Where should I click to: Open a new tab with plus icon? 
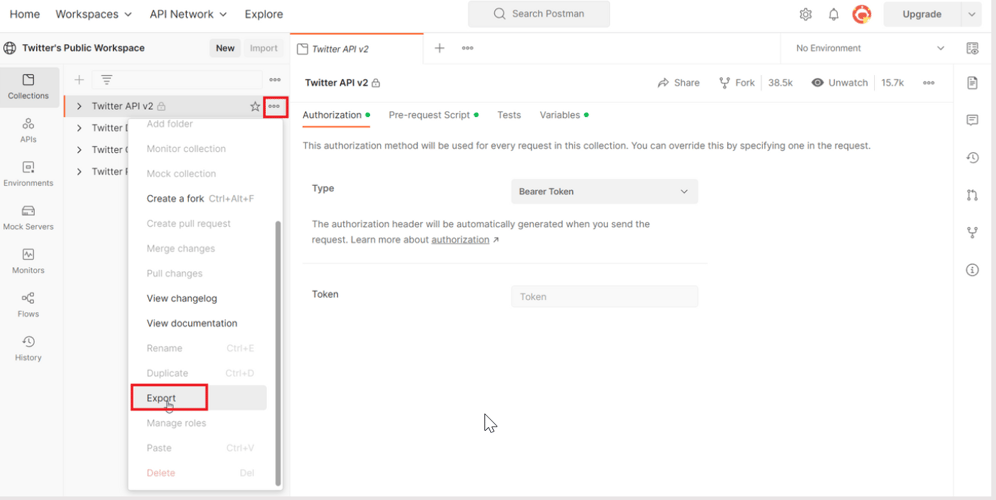point(439,48)
